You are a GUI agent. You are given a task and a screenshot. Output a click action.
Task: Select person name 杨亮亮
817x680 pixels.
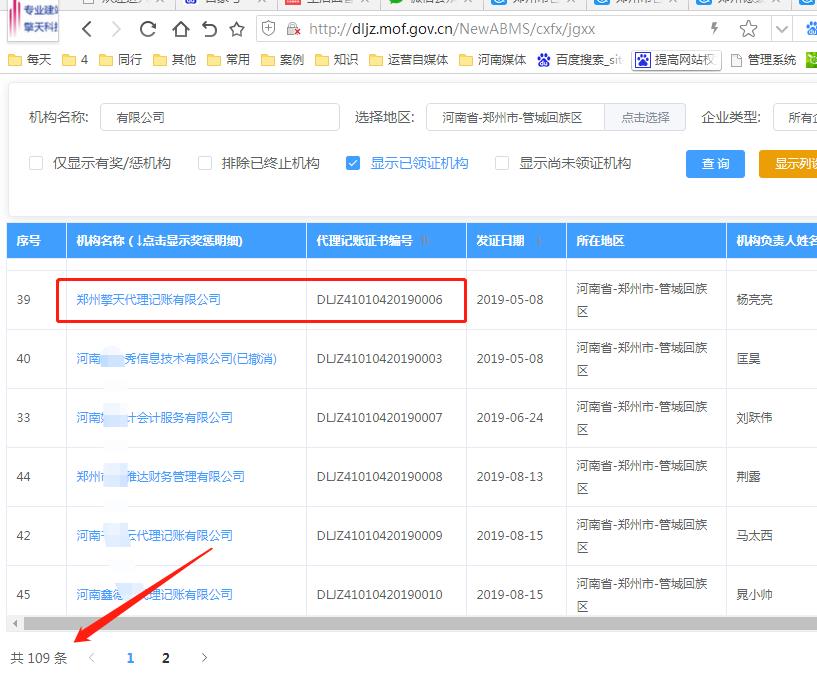pyautogui.click(x=754, y=300)
